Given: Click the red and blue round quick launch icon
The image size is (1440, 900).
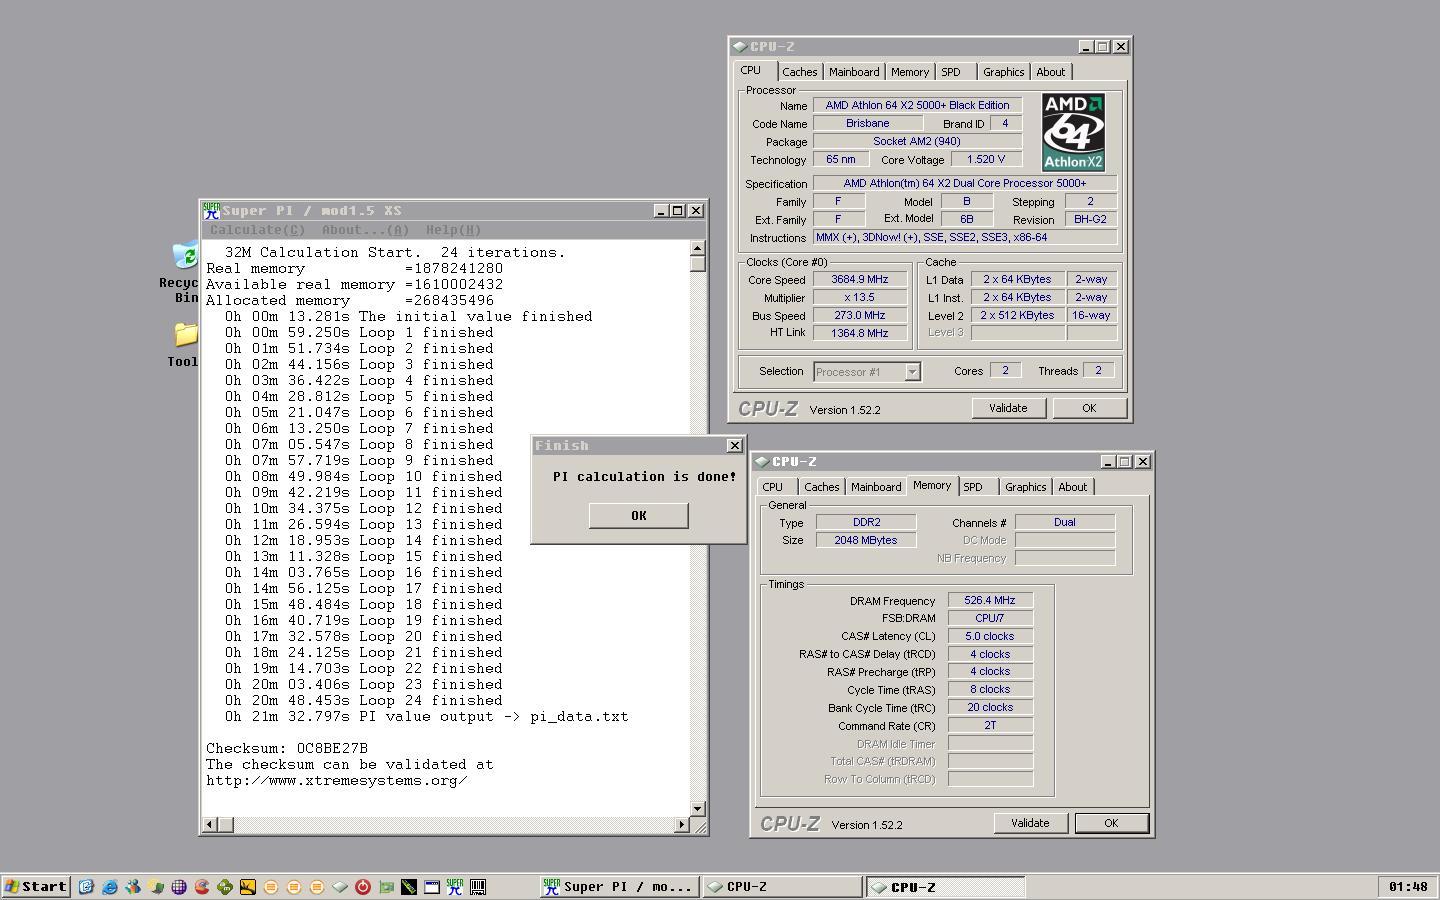Looking at the screenshot, I should (x=202, y=886).
